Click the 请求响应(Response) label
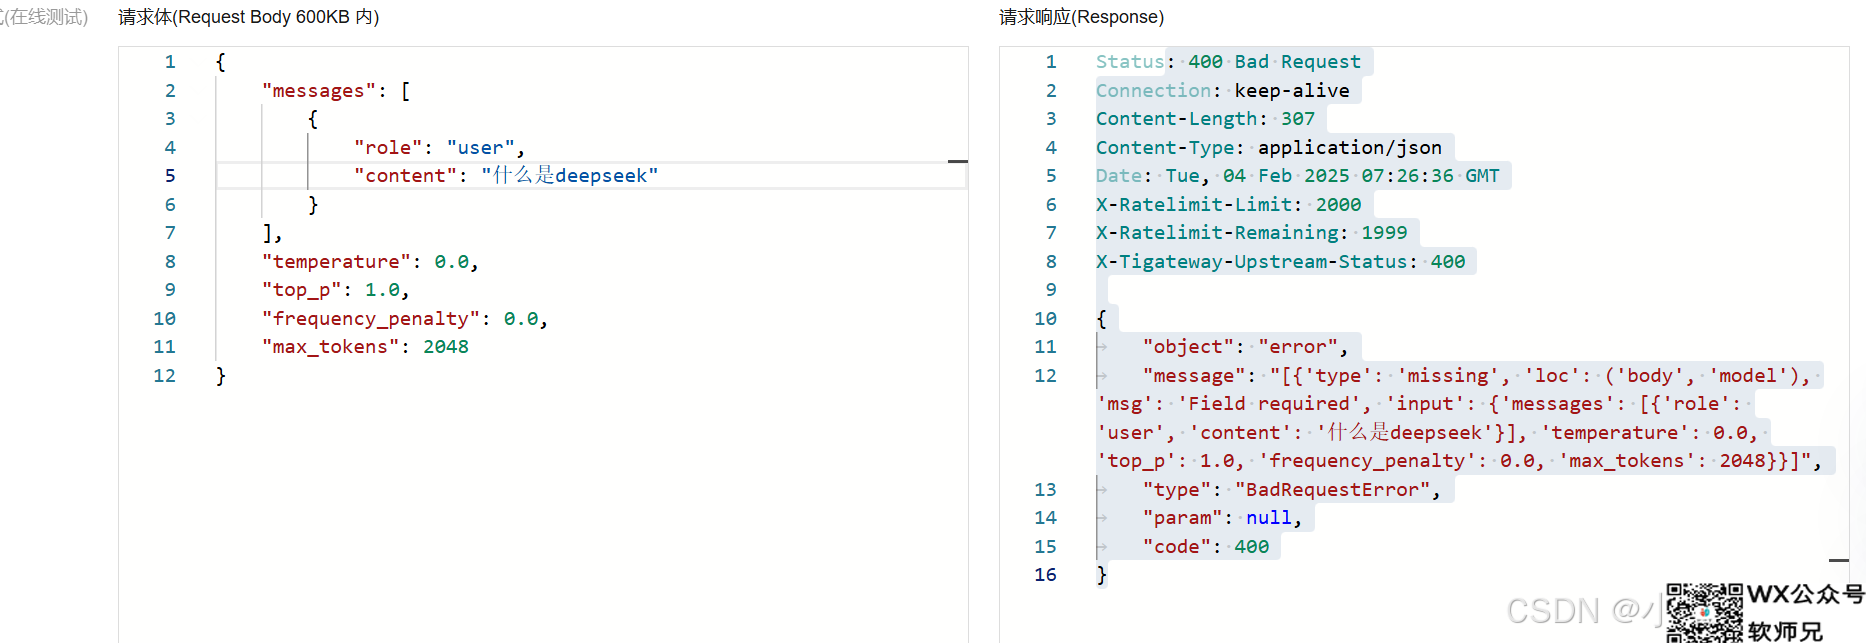1866x643 pixels. (1081, 17)
